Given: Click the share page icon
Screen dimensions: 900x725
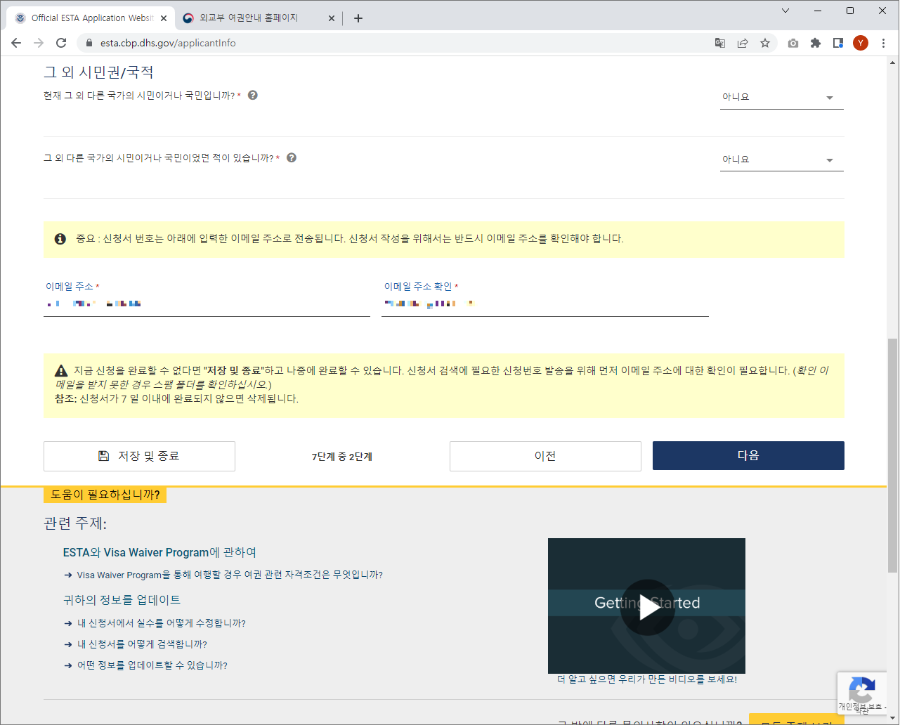Looking at the screenshot, I should coord(742,43).
